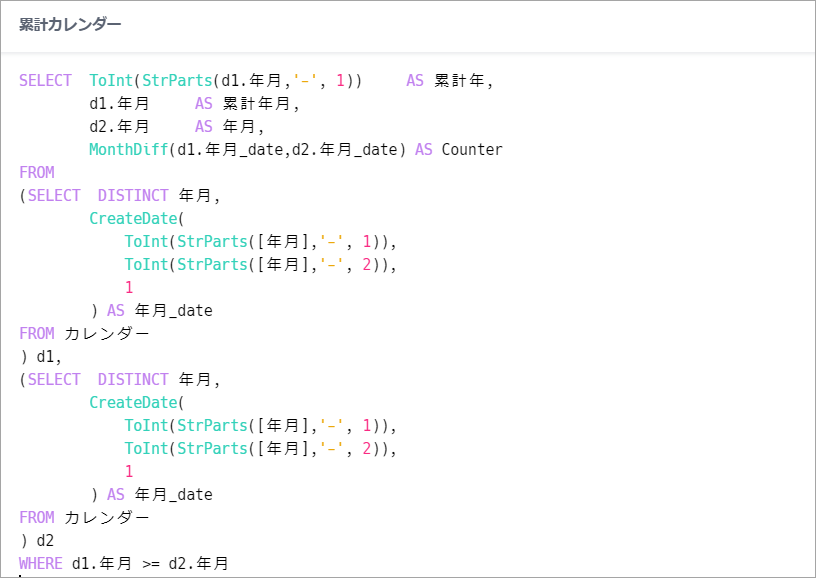
Task: Click the 累計年, alias text
Action: point(463,81)
